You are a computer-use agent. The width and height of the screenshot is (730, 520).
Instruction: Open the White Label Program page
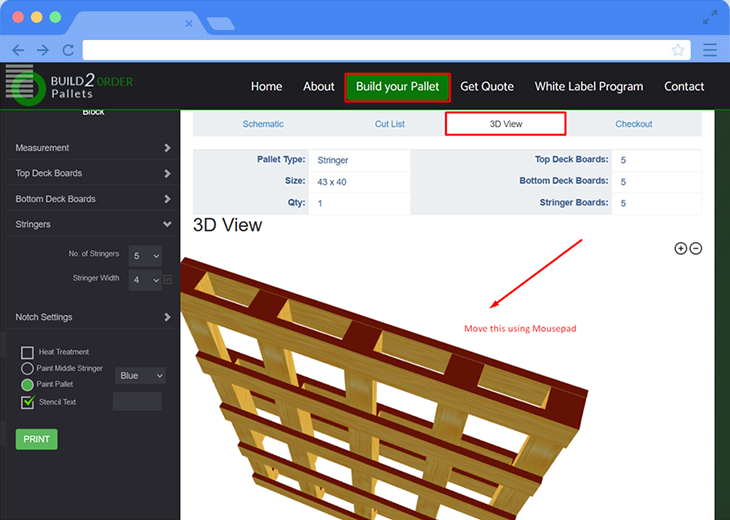(x=589, y=87)
